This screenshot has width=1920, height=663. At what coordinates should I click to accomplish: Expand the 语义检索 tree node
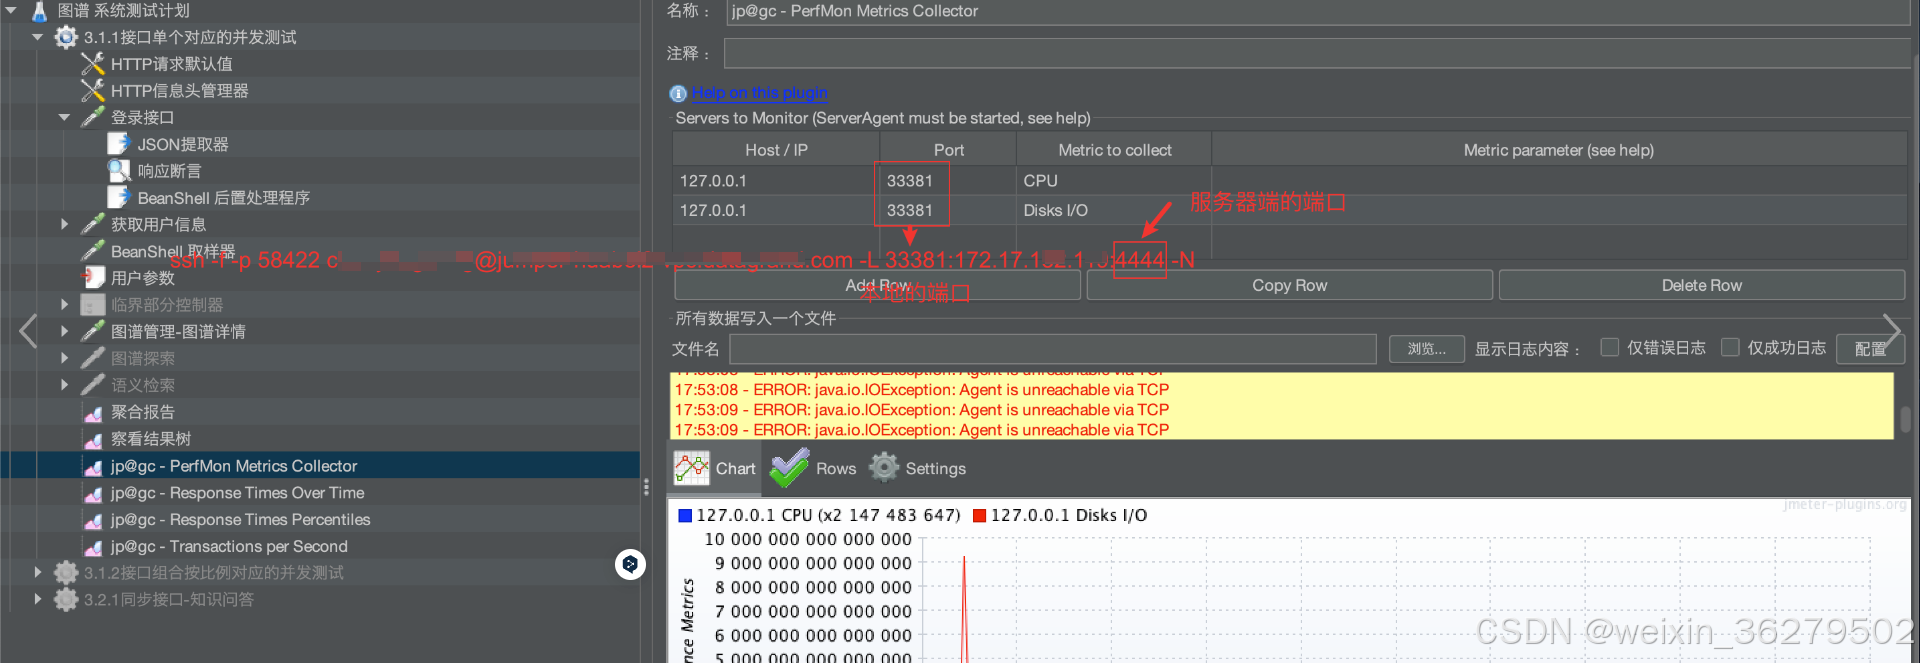pos(64,385)
